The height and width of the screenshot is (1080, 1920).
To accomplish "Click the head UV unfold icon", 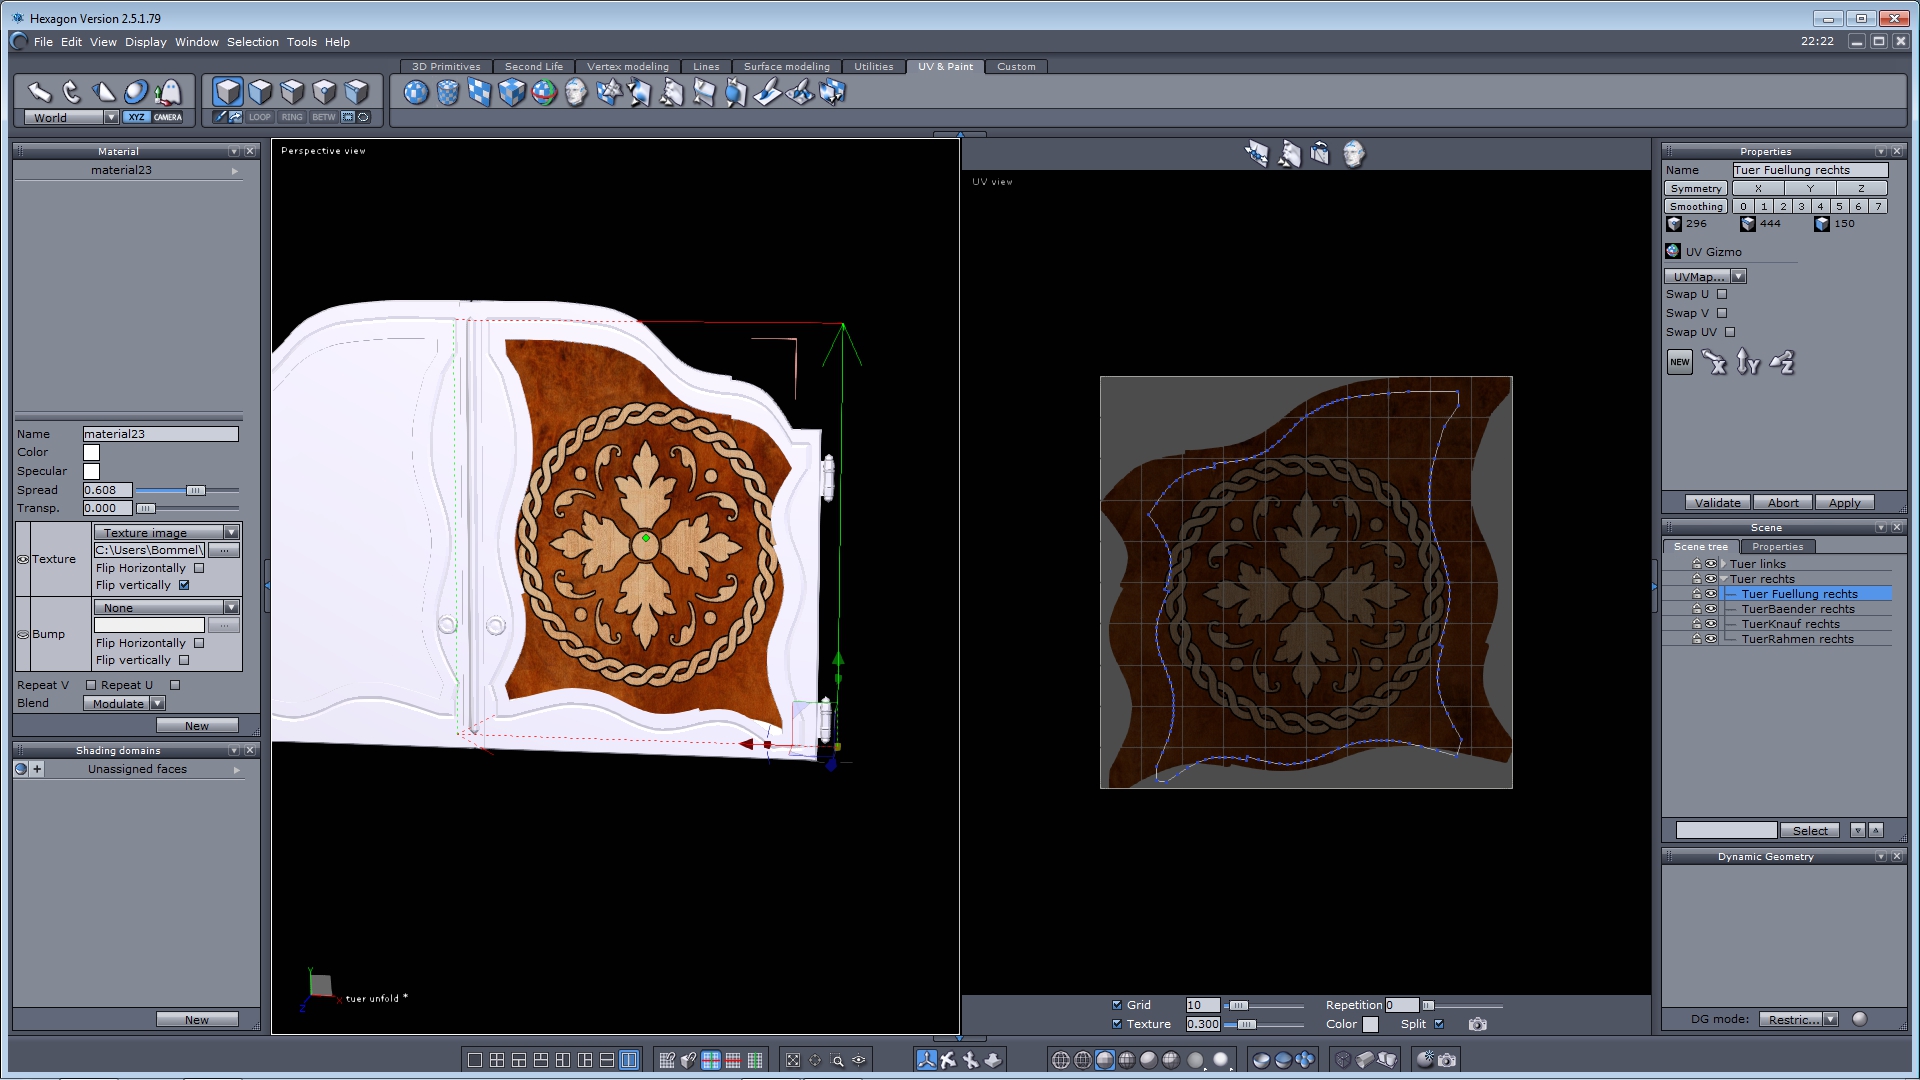I will (x=576, y=93).
